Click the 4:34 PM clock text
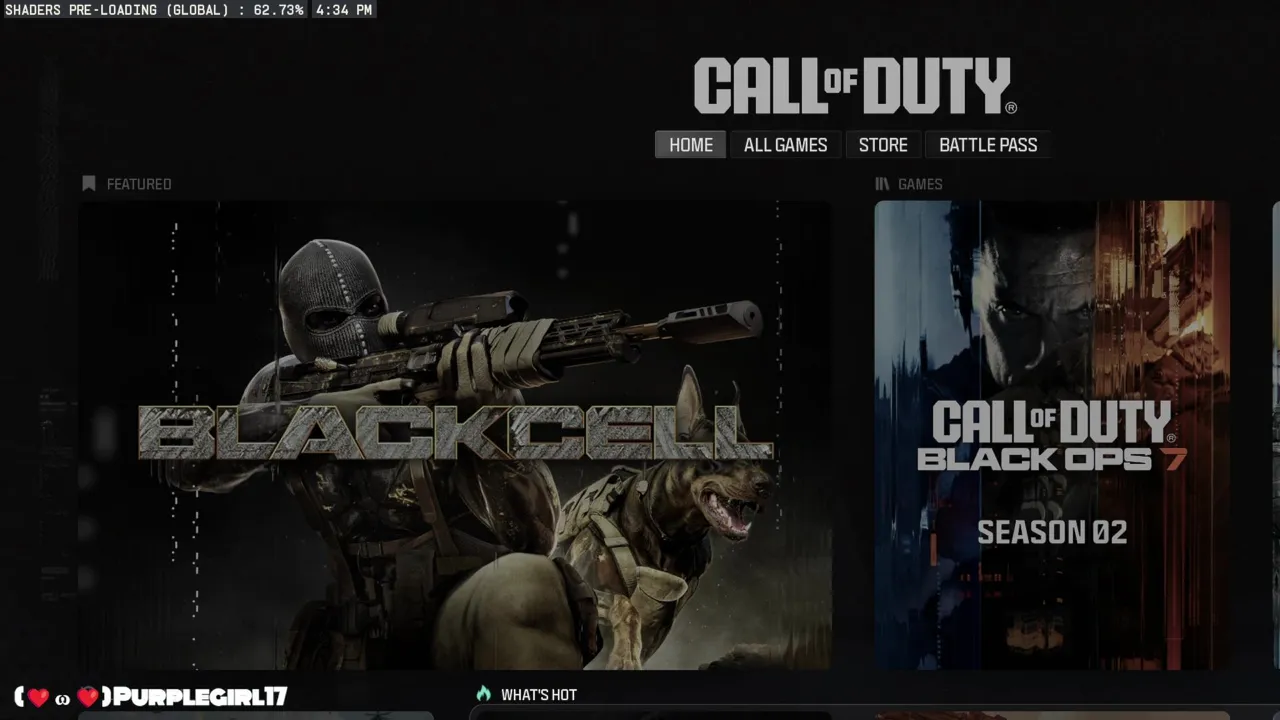Image resolution: width=1280 pixels, height=720 pixels. point(344,10)
